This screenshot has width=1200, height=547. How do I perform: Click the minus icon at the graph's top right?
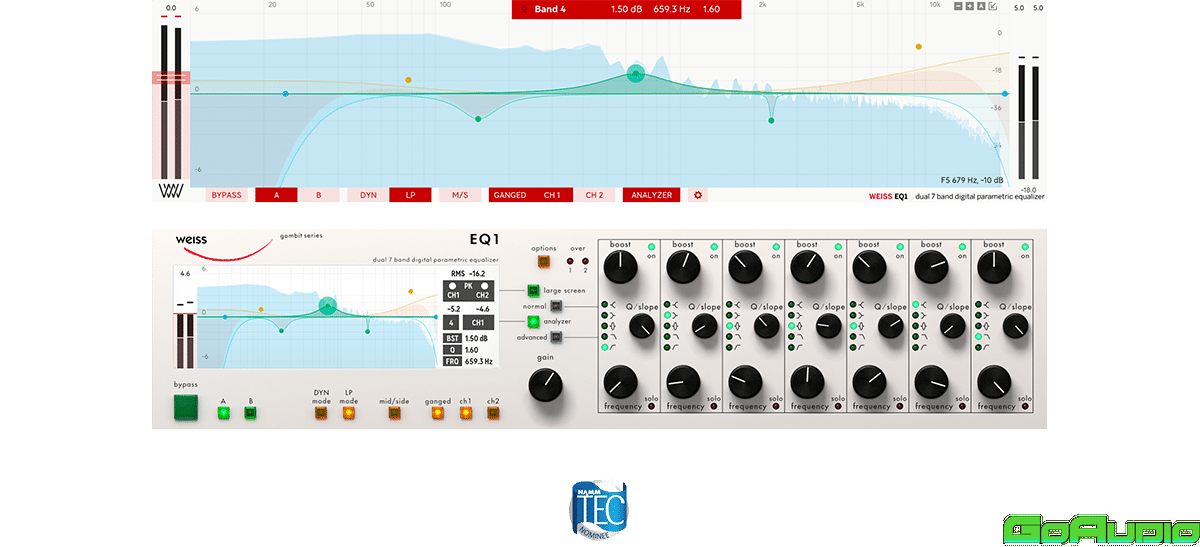click(x=957, y=7)
